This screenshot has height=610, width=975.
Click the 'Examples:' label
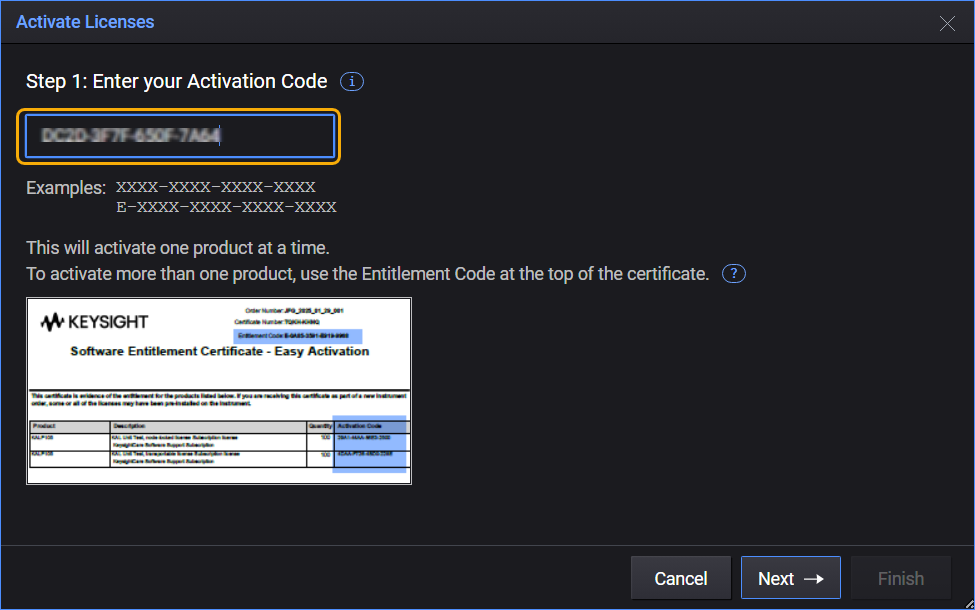click(66, 188)
